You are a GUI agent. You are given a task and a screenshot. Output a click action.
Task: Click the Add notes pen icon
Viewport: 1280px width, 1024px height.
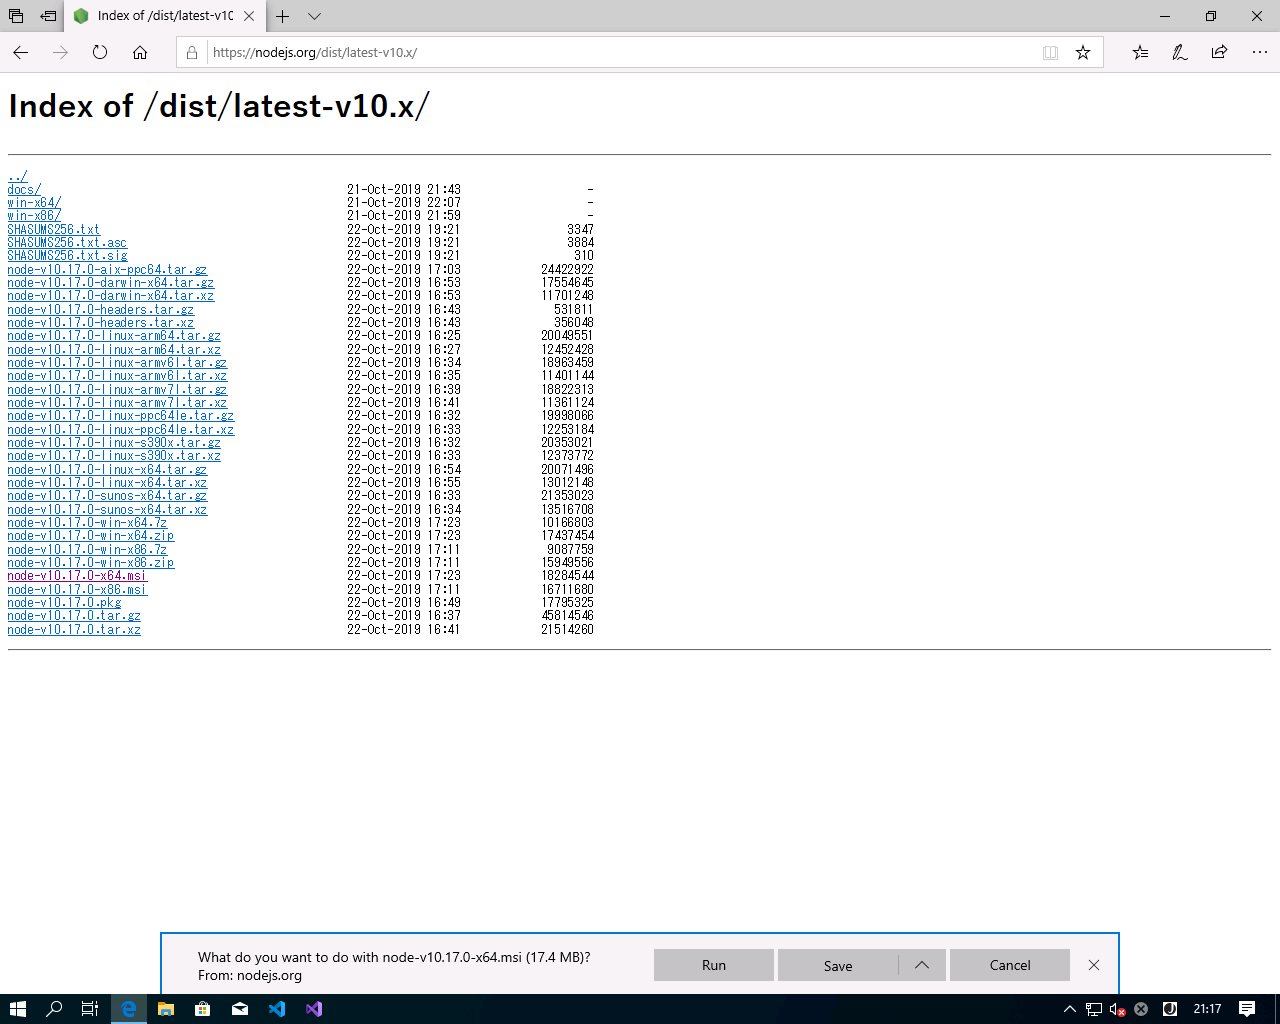(x=1180, y=52)
